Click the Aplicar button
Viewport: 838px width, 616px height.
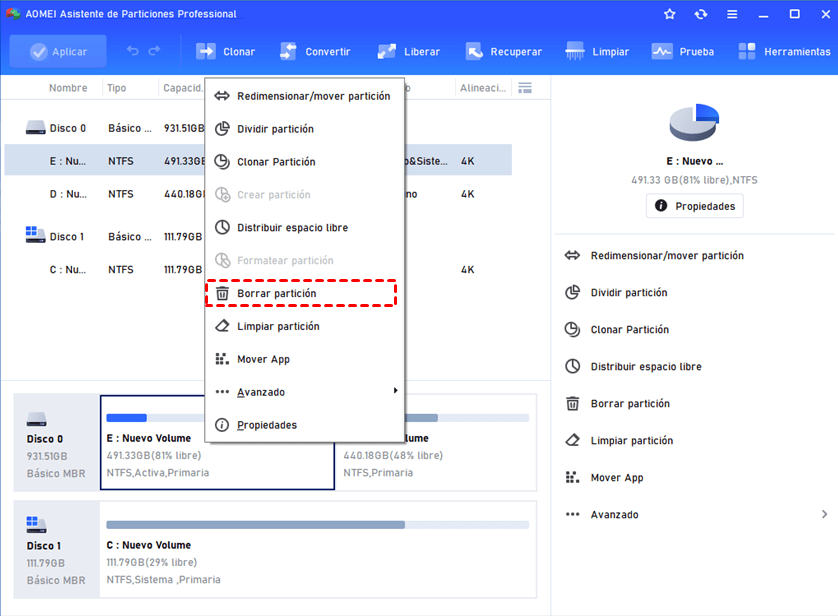pos(58,51)
